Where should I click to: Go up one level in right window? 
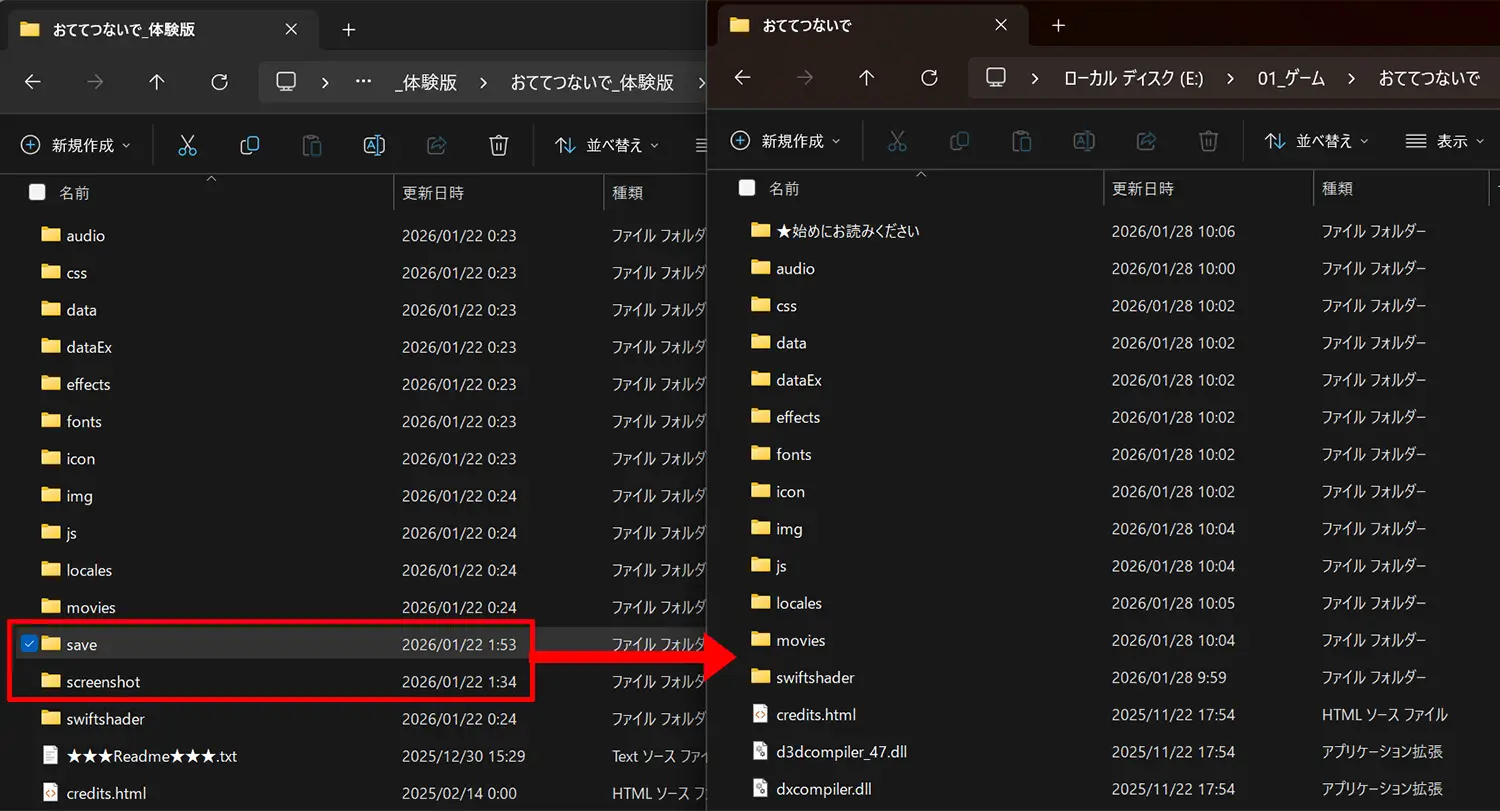click(867, 78)
